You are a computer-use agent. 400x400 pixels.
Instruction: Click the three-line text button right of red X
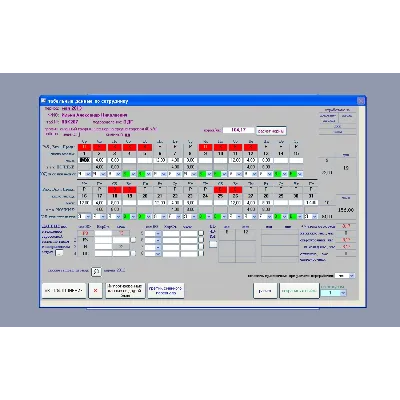coord(125,291)
